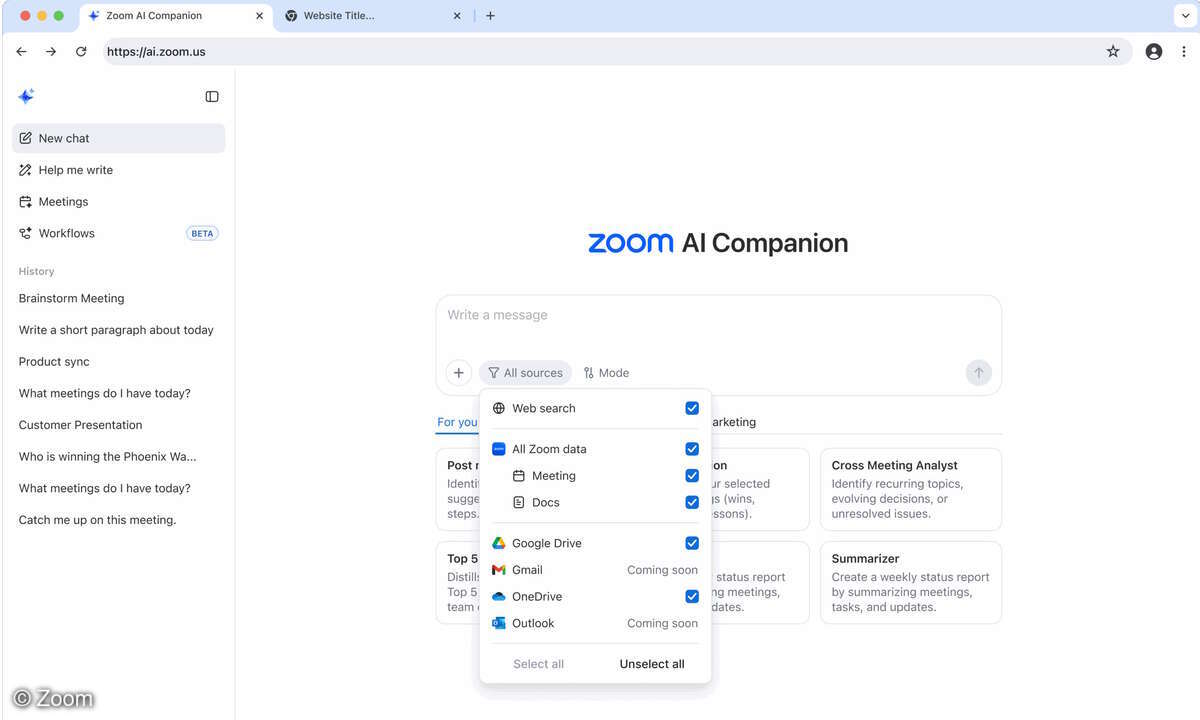Open the Brainstorm Meeting history entry

tap(71, 298)
